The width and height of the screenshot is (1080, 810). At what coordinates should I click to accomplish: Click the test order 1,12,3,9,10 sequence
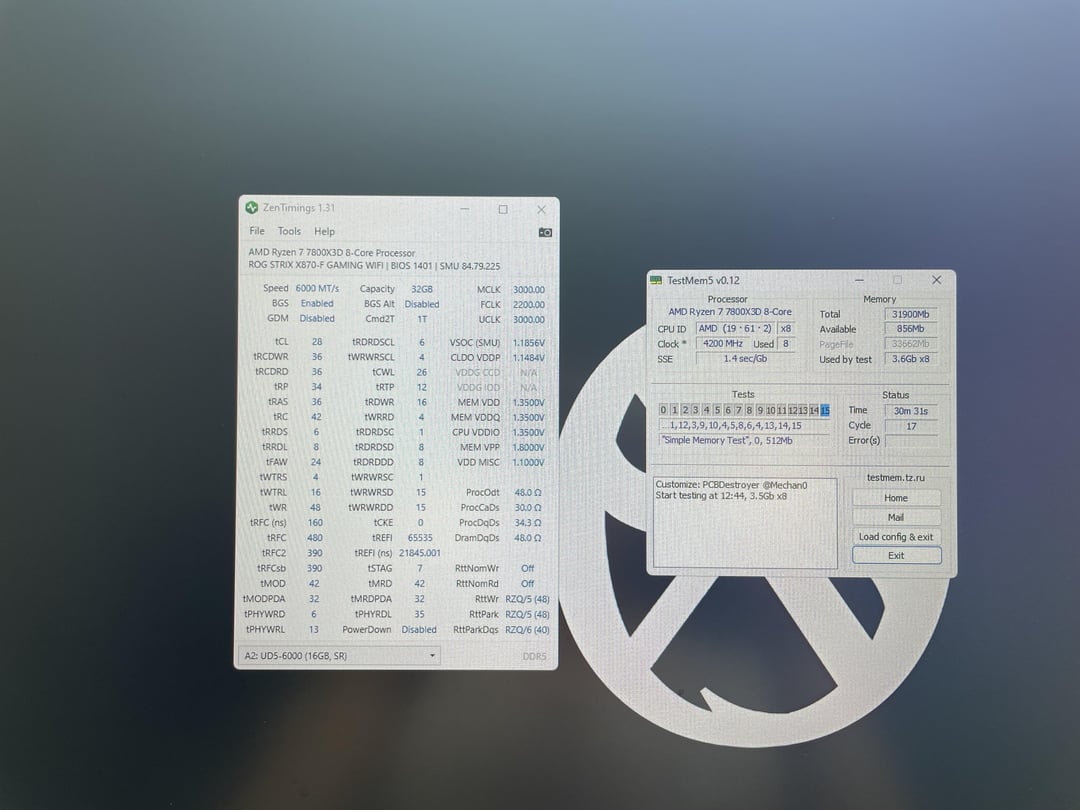[x=744, y=426]
